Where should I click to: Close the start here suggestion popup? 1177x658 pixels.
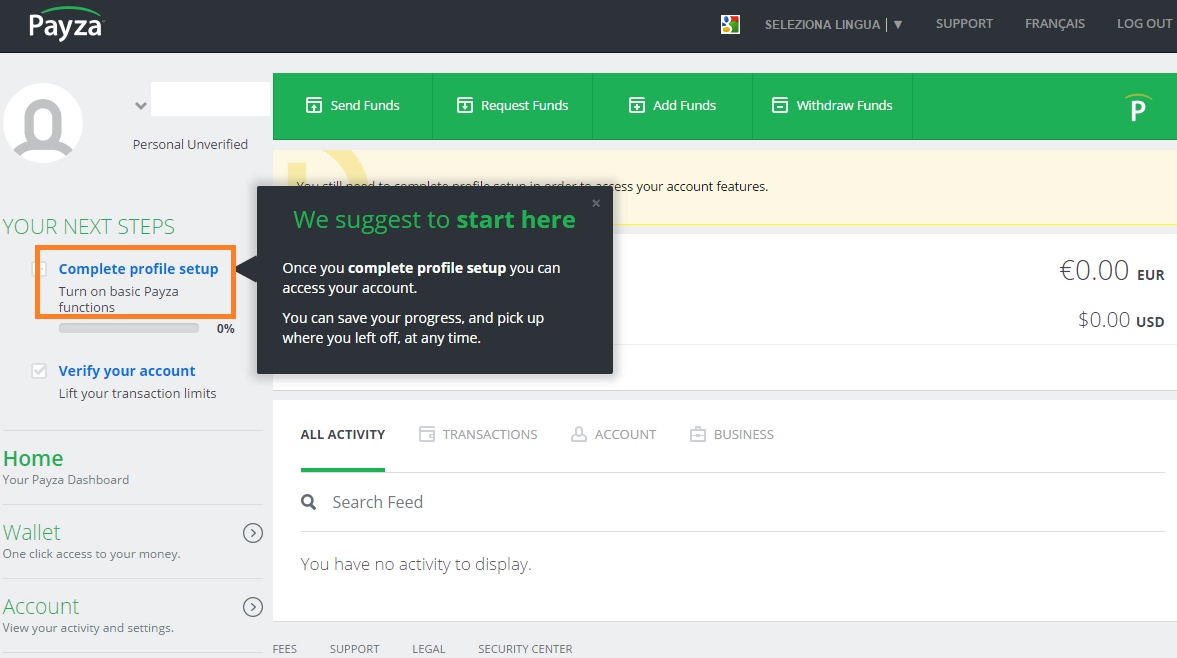click(596, 203)
